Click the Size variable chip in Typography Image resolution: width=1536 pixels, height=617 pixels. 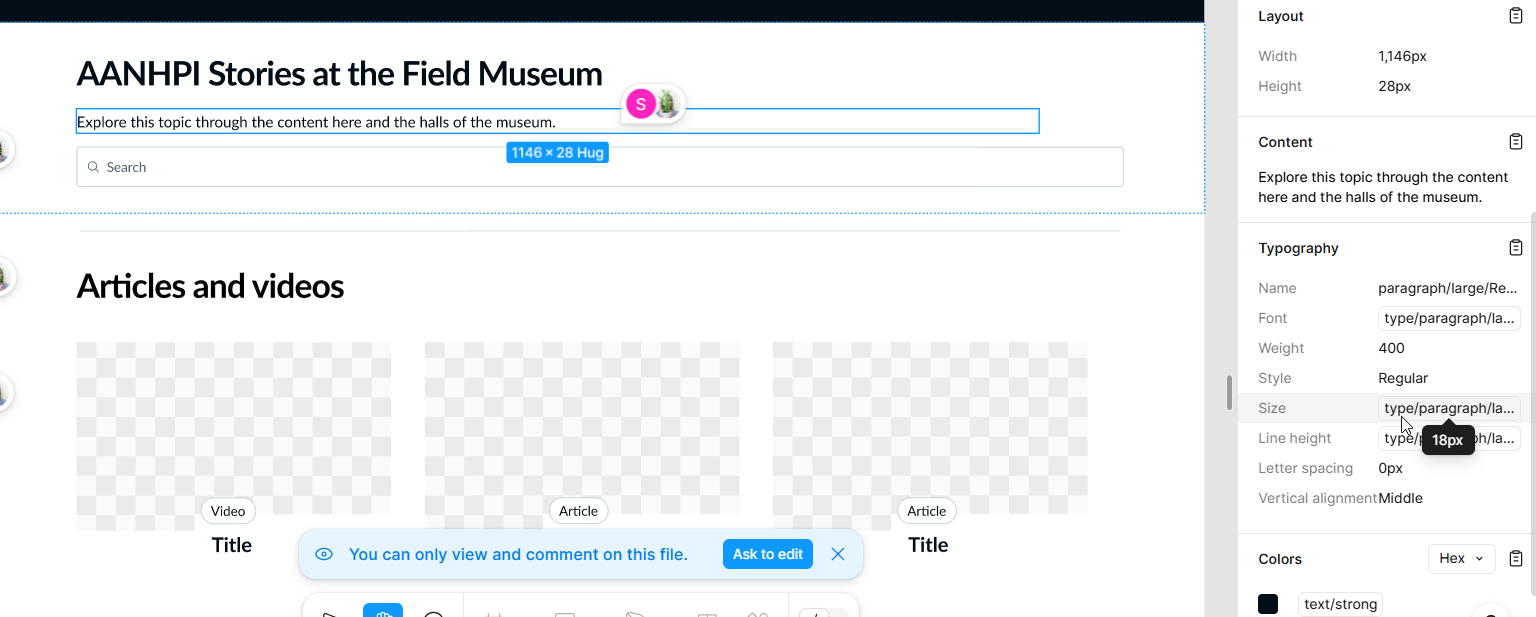click(x=1449, y=408)
